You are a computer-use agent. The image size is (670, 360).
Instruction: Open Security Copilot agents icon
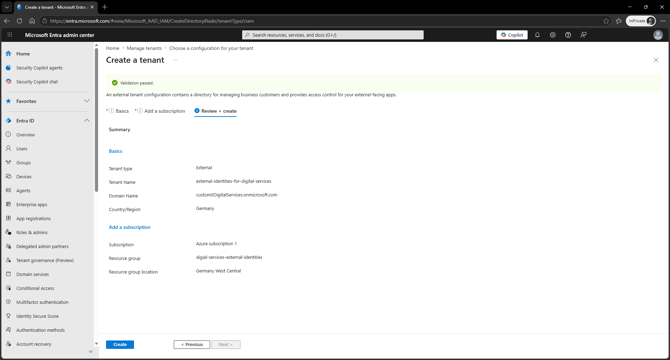[x=8, y=68]
